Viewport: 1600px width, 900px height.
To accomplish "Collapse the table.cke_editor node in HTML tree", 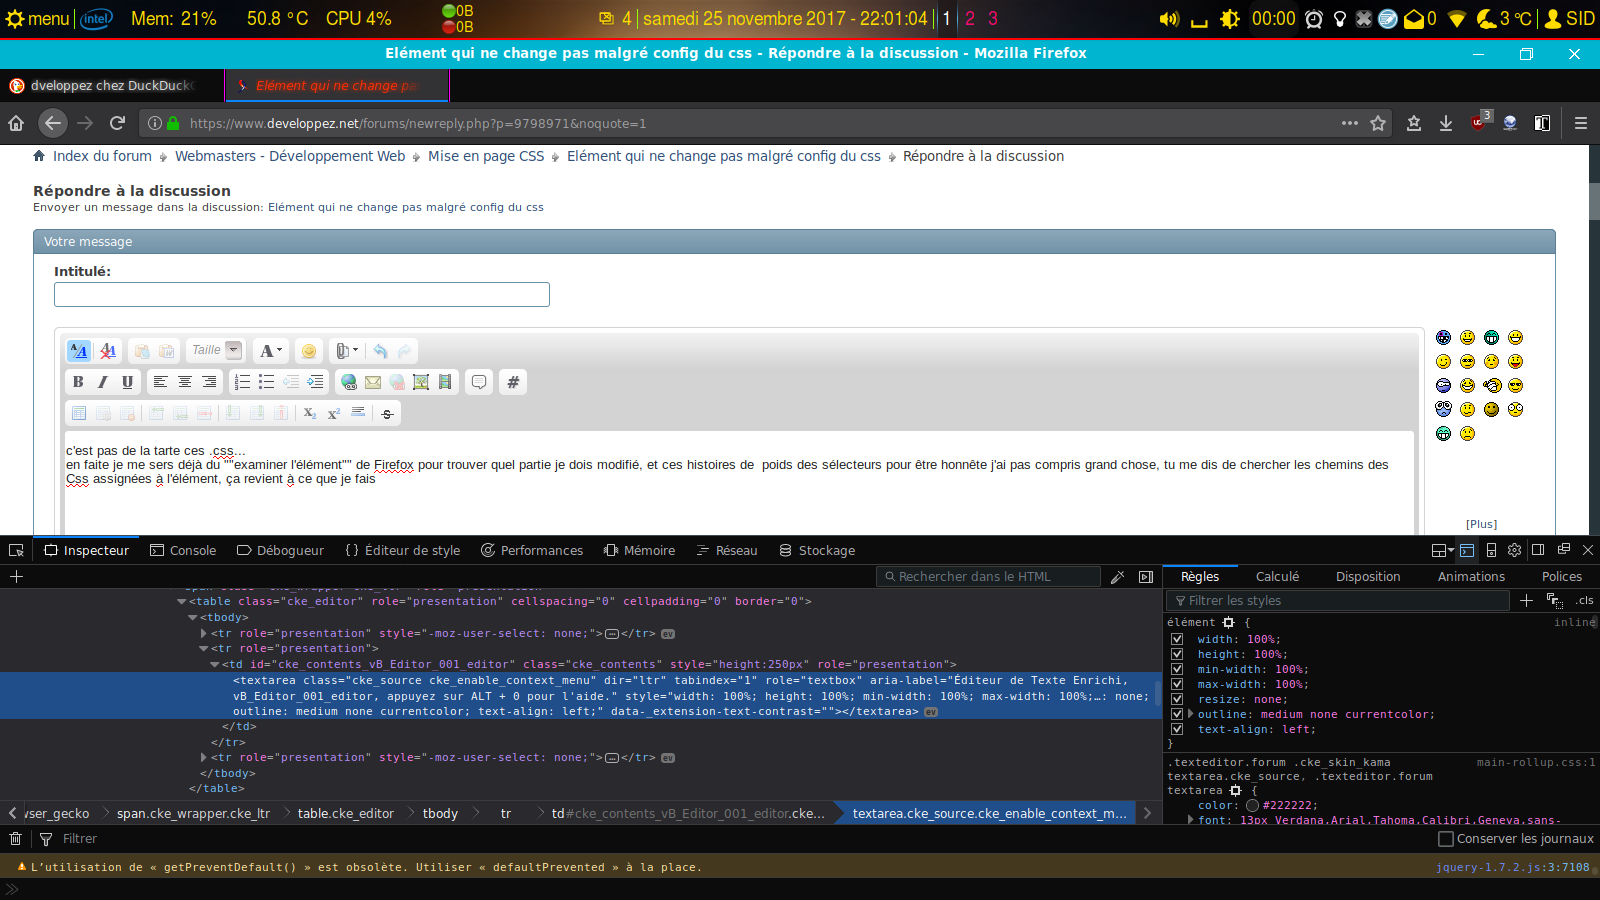I will 181,602.
